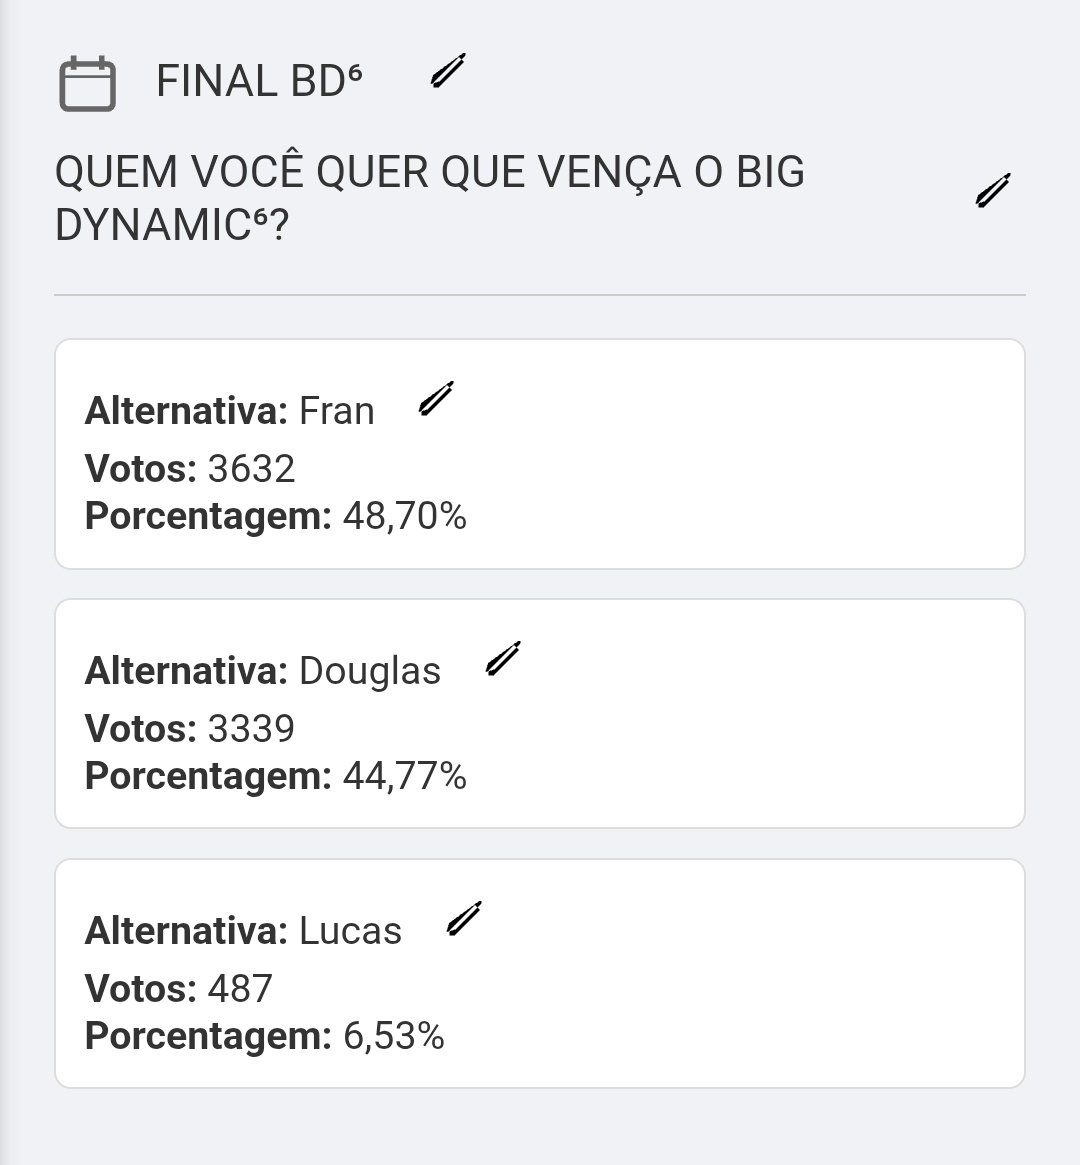This screenshot has height=1165, width=1080.
Task: Edit the FINAL BD⁶ title with pencil icon
Action: coord(449,71)
